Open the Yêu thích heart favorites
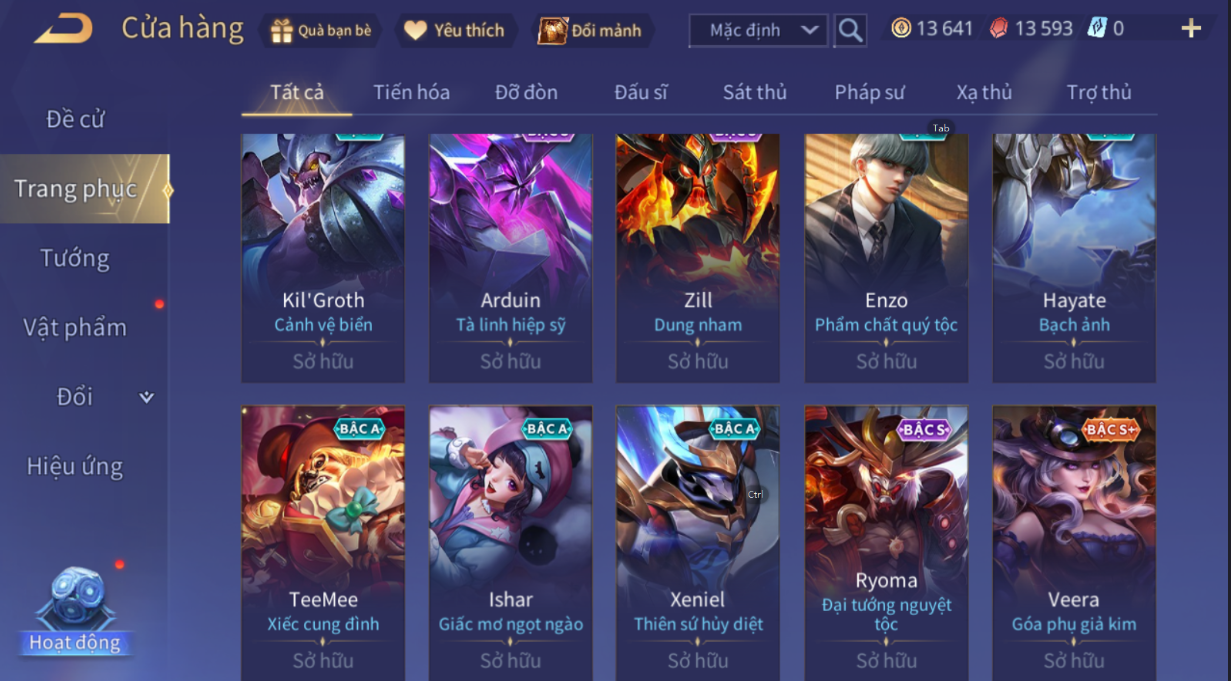Viewport: 1231px width, 681px height. [415, 31]
